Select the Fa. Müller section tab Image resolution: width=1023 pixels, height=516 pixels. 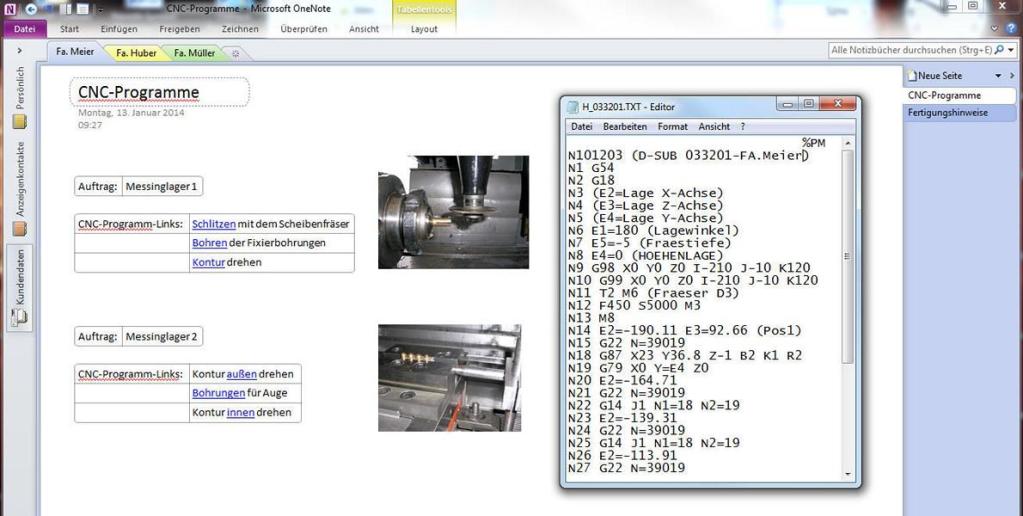(x=194, y=53)
